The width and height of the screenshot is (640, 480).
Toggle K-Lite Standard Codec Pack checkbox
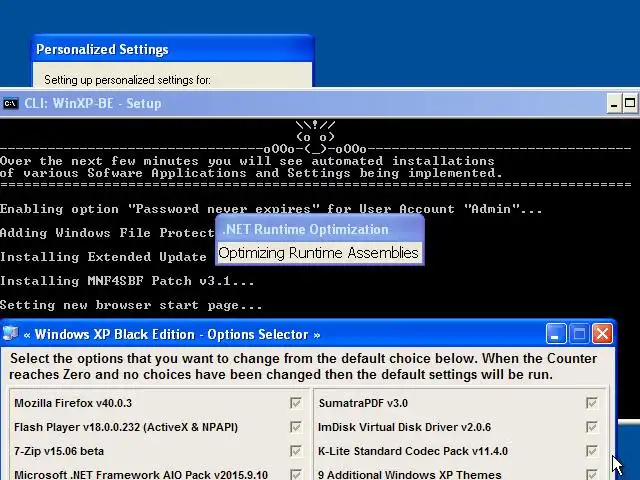592,451
